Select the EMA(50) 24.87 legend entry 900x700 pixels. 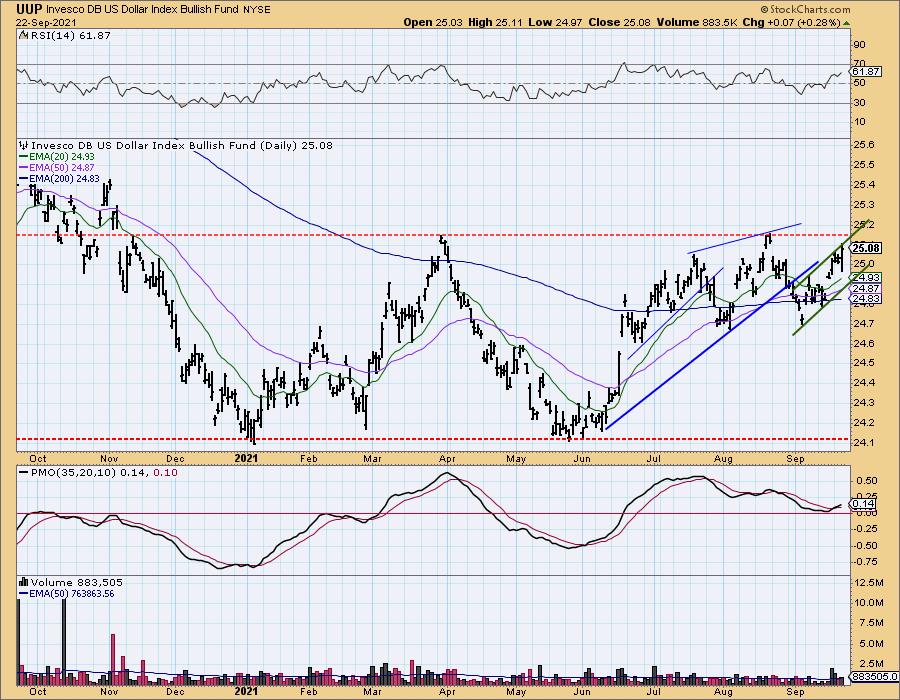56,168
